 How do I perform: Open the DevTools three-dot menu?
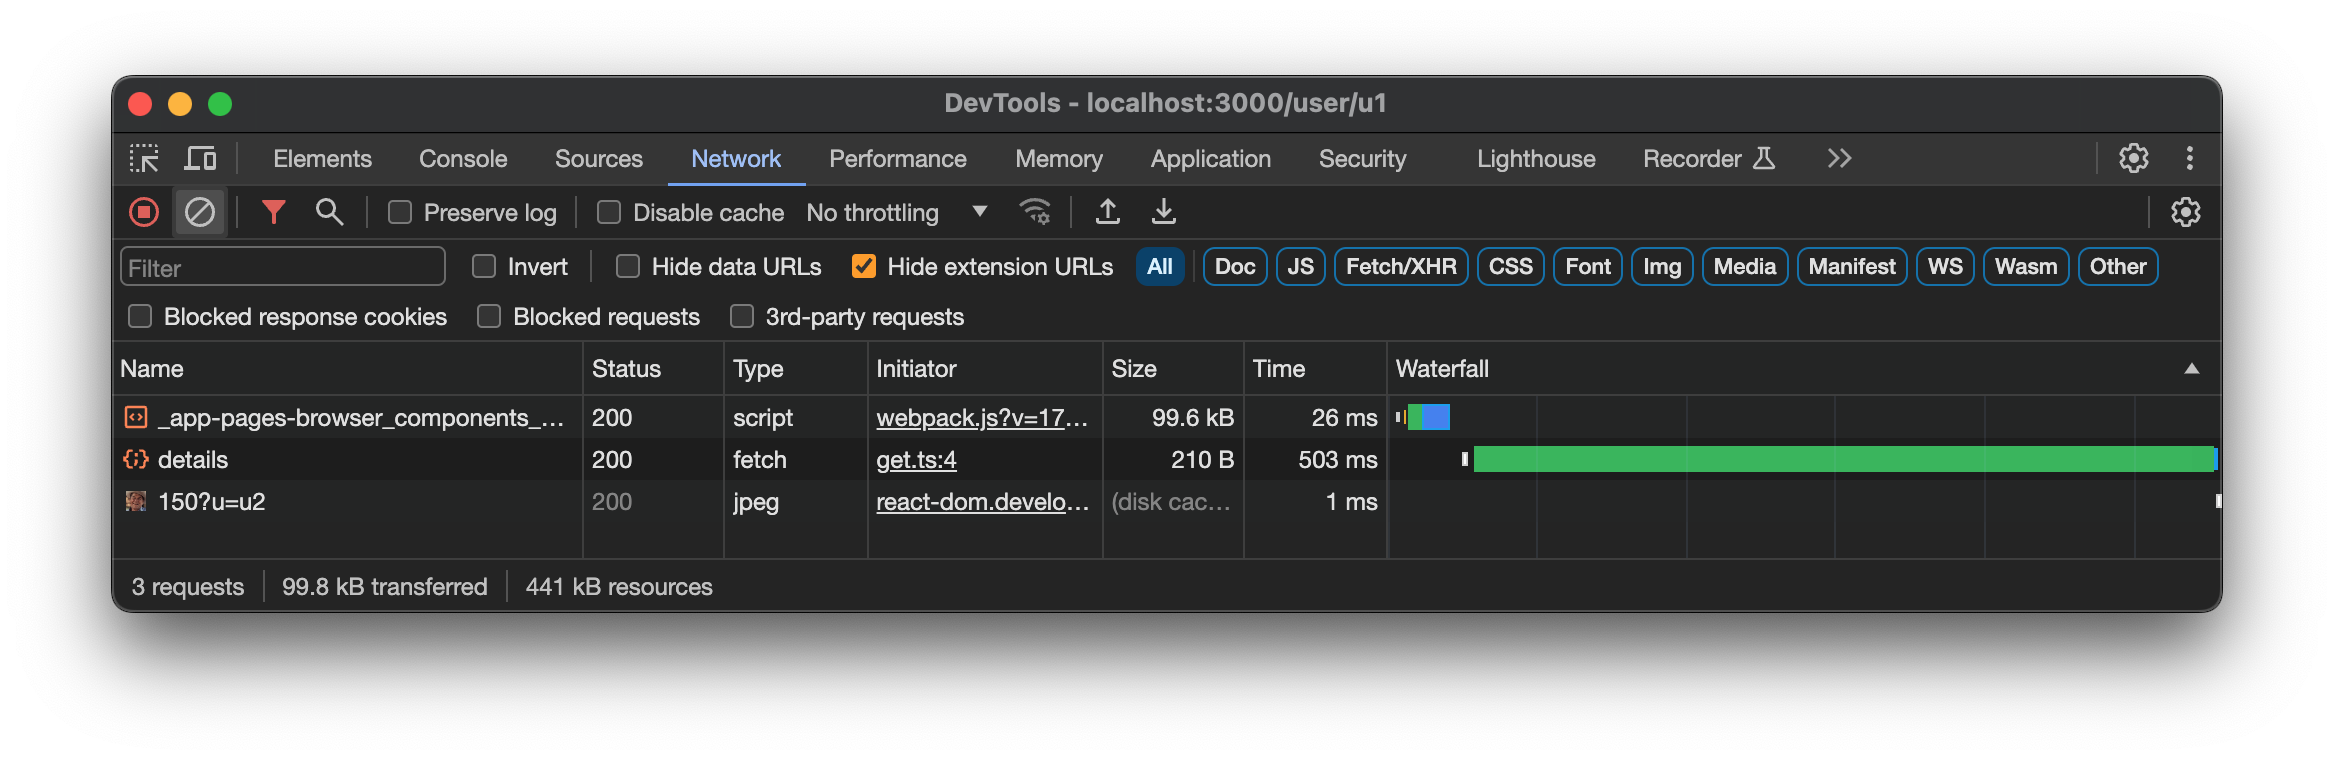coord(2189,159)
